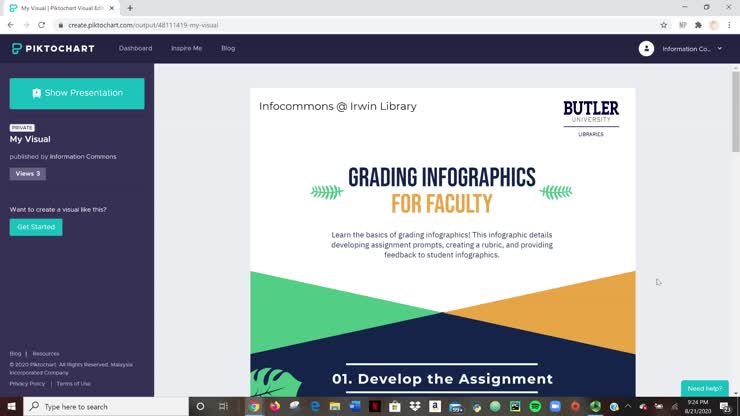Click the page vertical scrollbar thumb

point(736,112)
